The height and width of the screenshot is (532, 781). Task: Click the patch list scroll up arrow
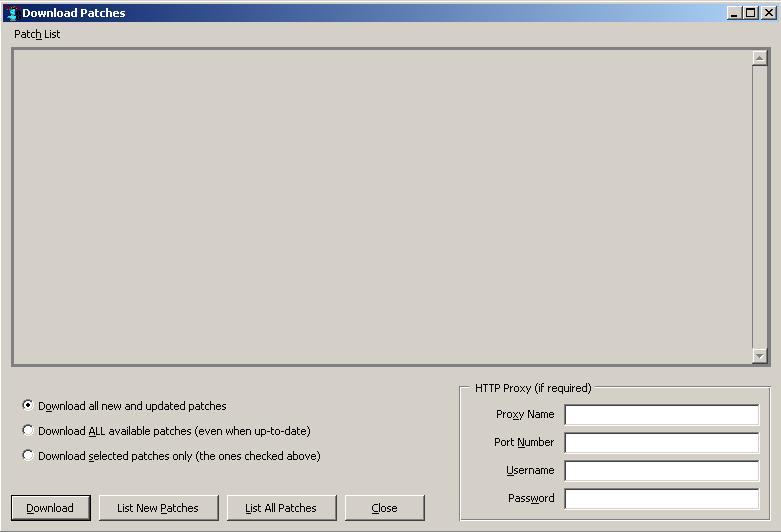pyautogui.click(x=759, y=58)
